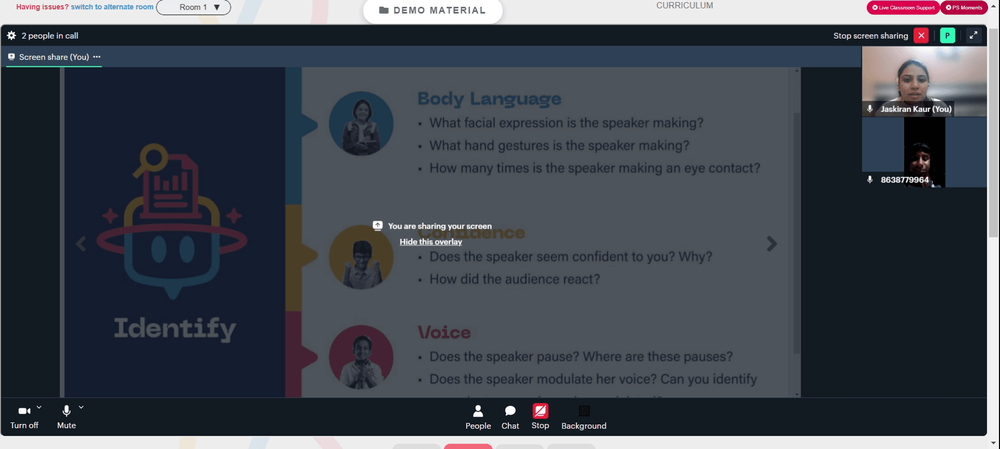Click the Body Language avatar icon
1000x449 pixels.
361,123
